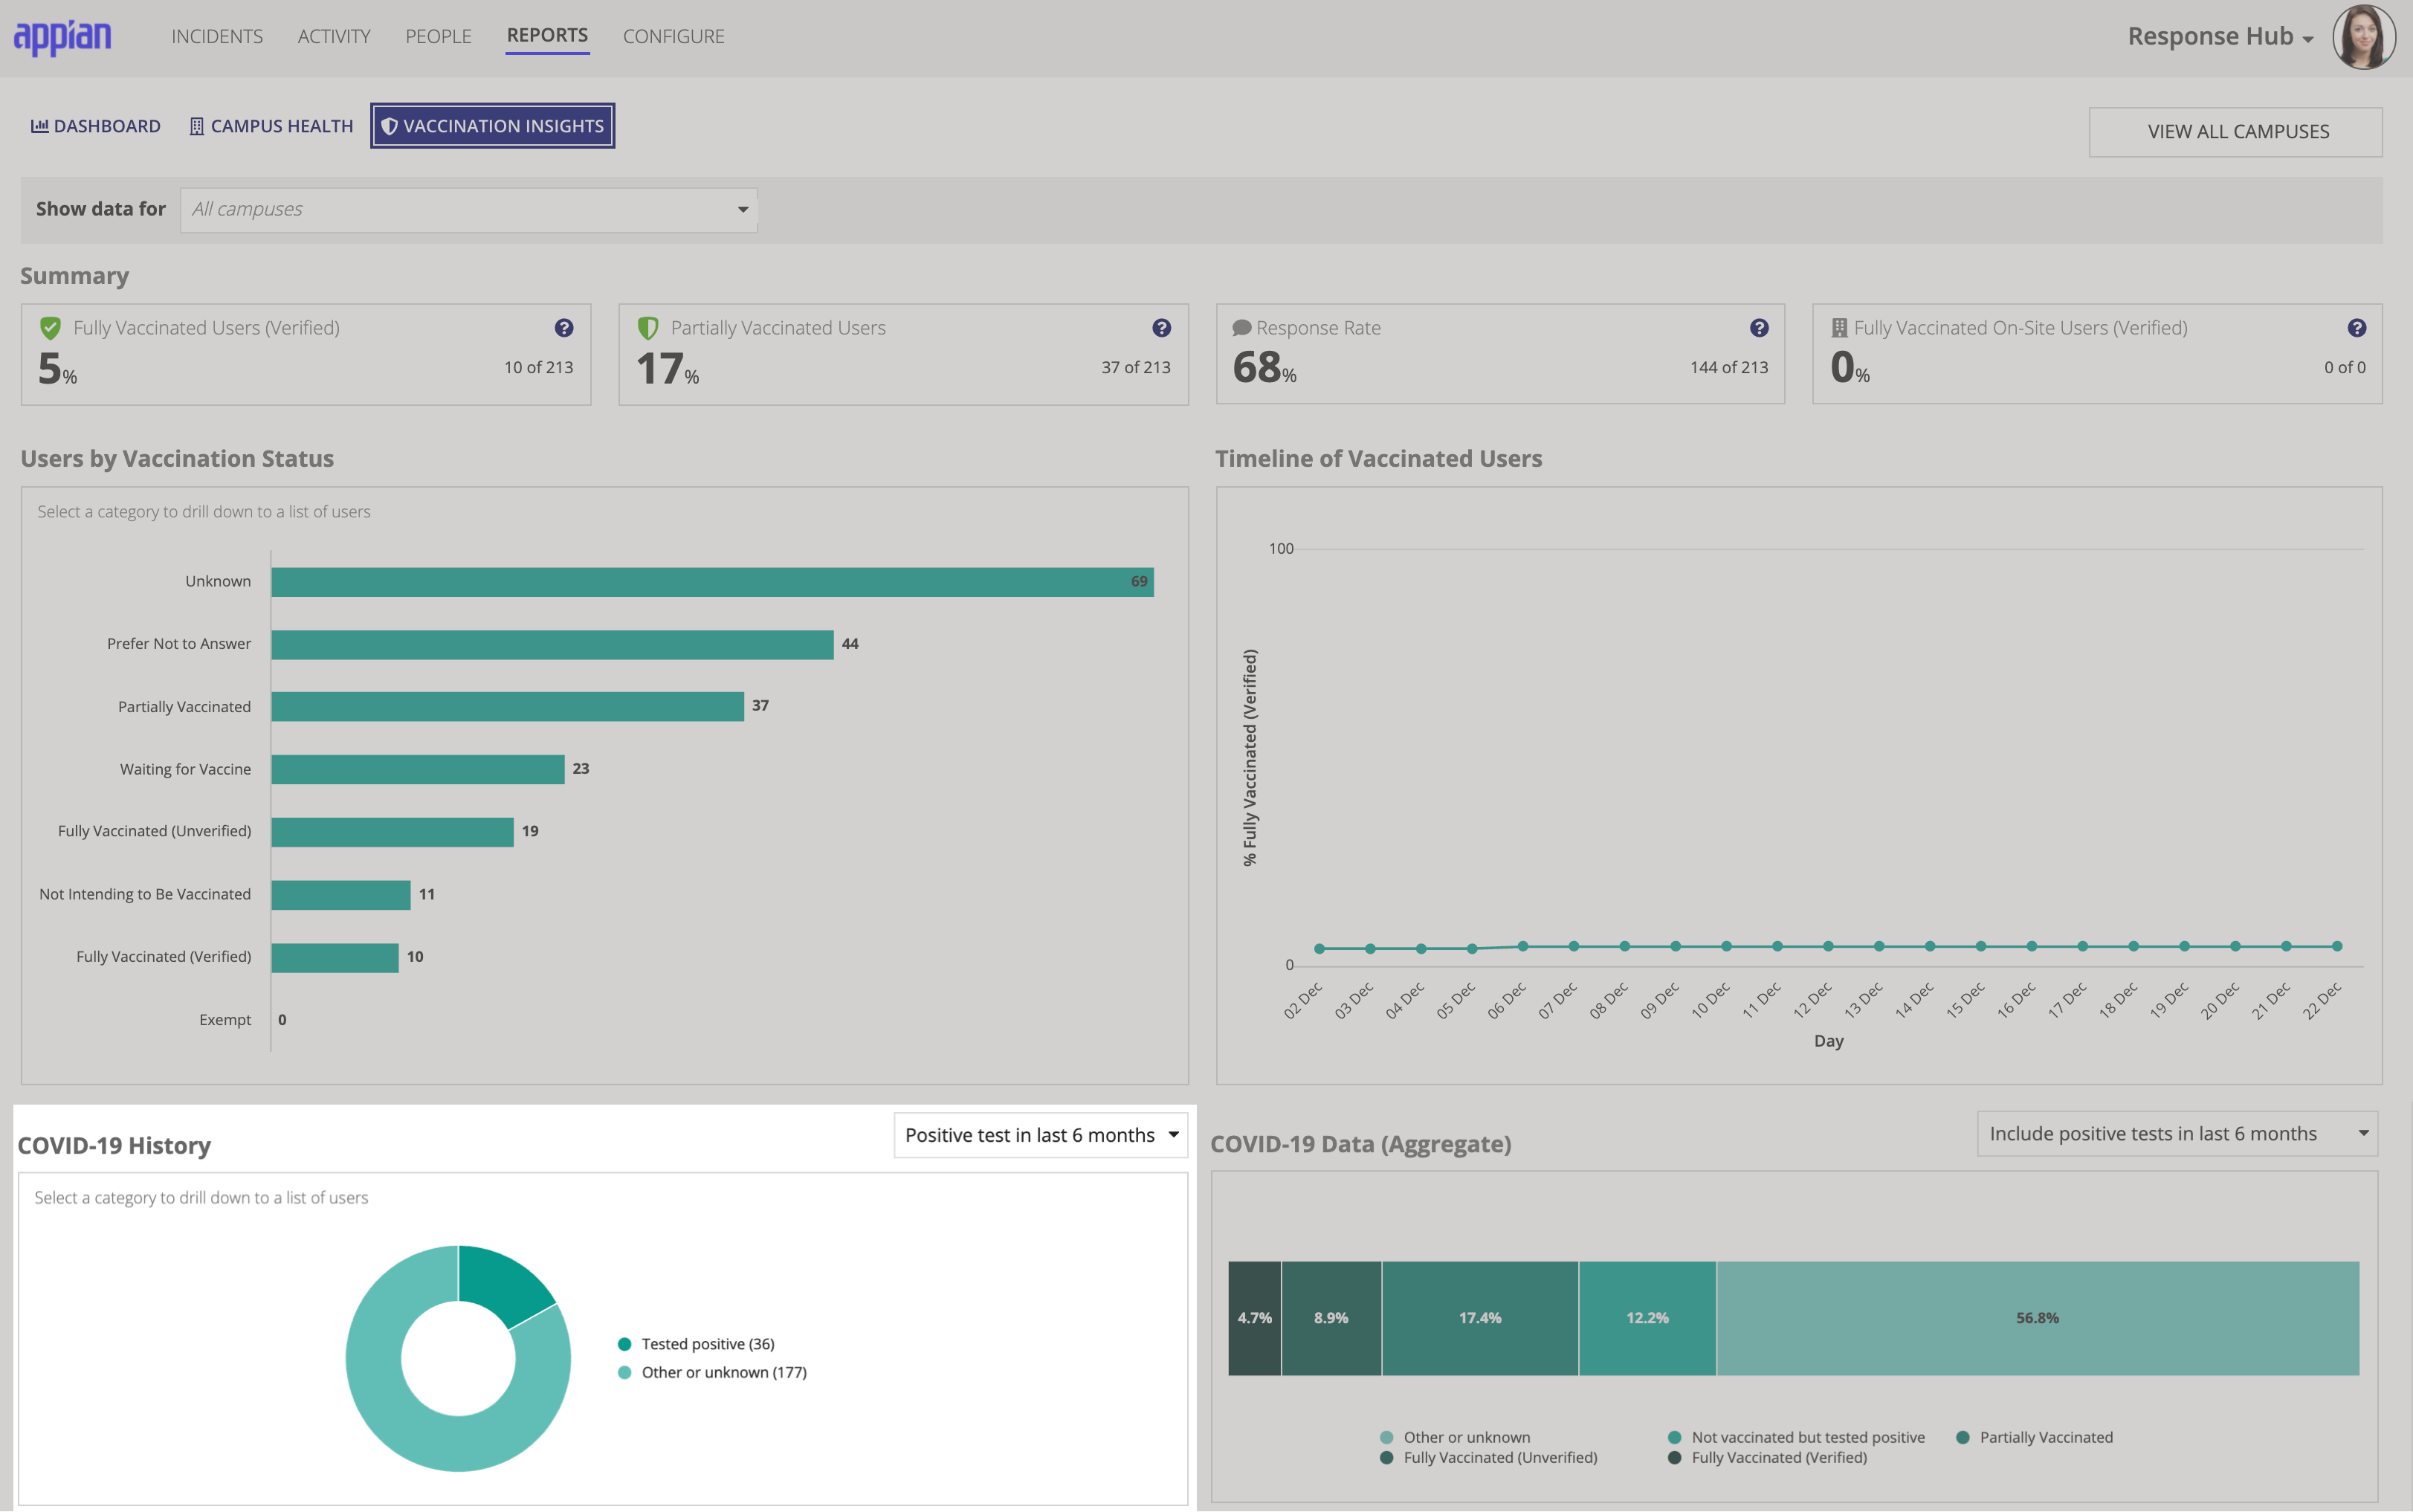Click the Exempt category label

point(225,1020)
